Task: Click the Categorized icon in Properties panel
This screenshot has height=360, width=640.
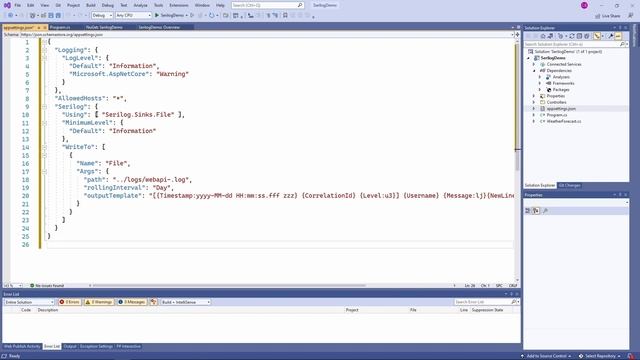Action: pyautogui.click(x=527, y=211)
